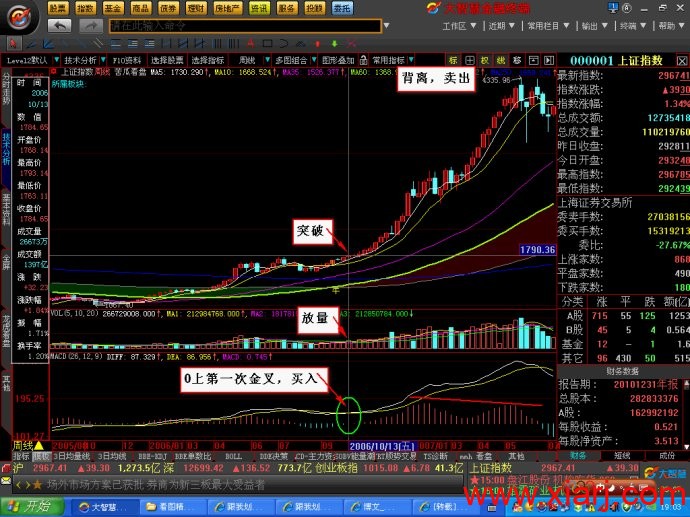
Task: Open the Level2默认 dropdown
Action: [32, 60]
